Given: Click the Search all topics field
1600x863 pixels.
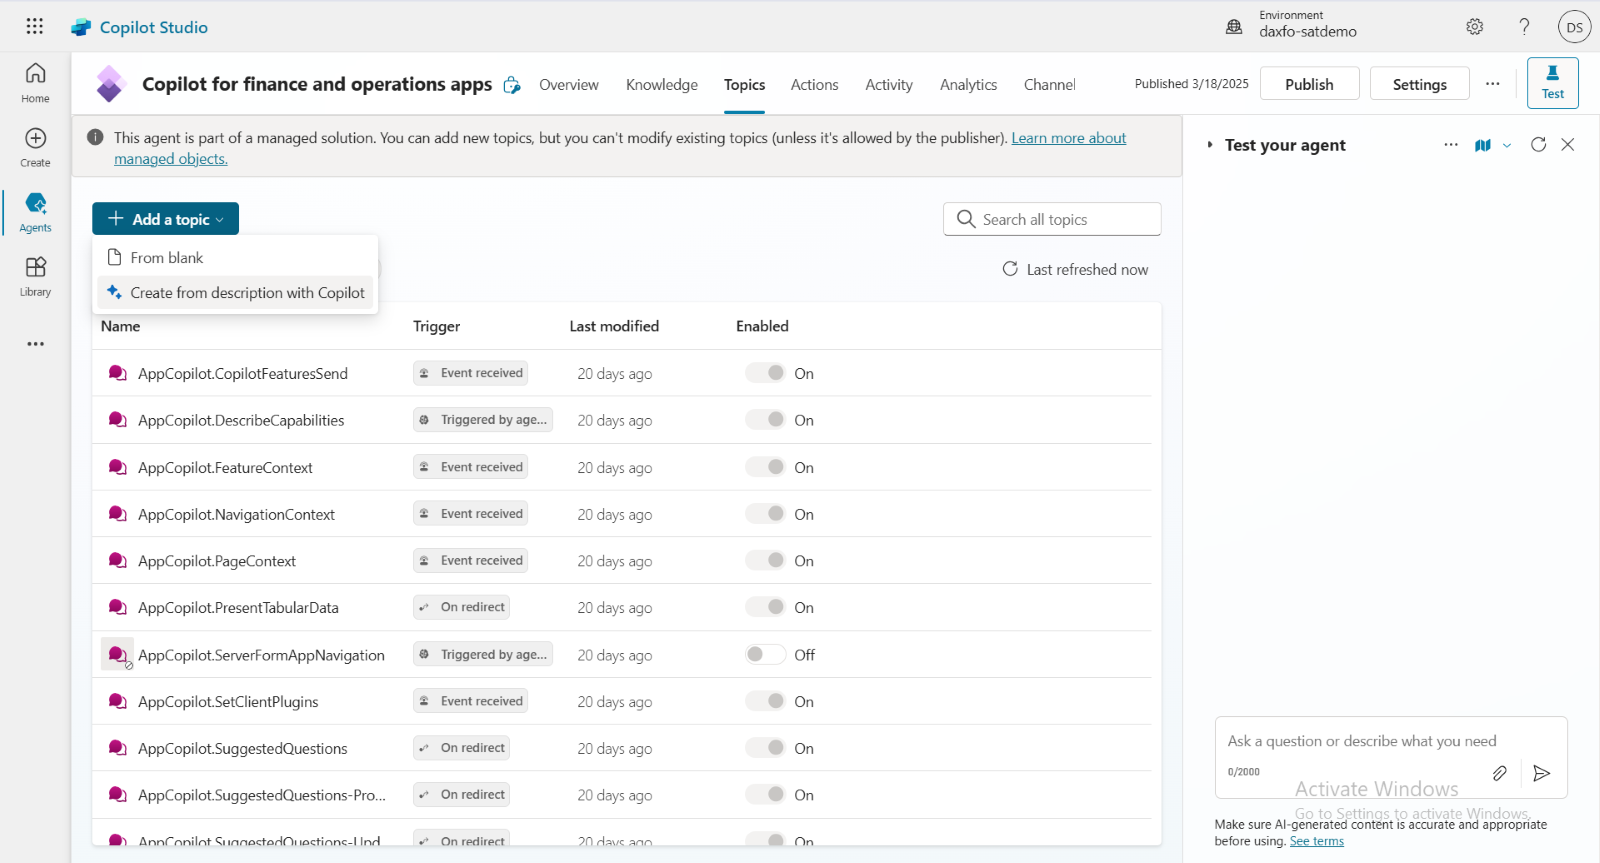Looking at the screenshot, I should (1052, 219).
